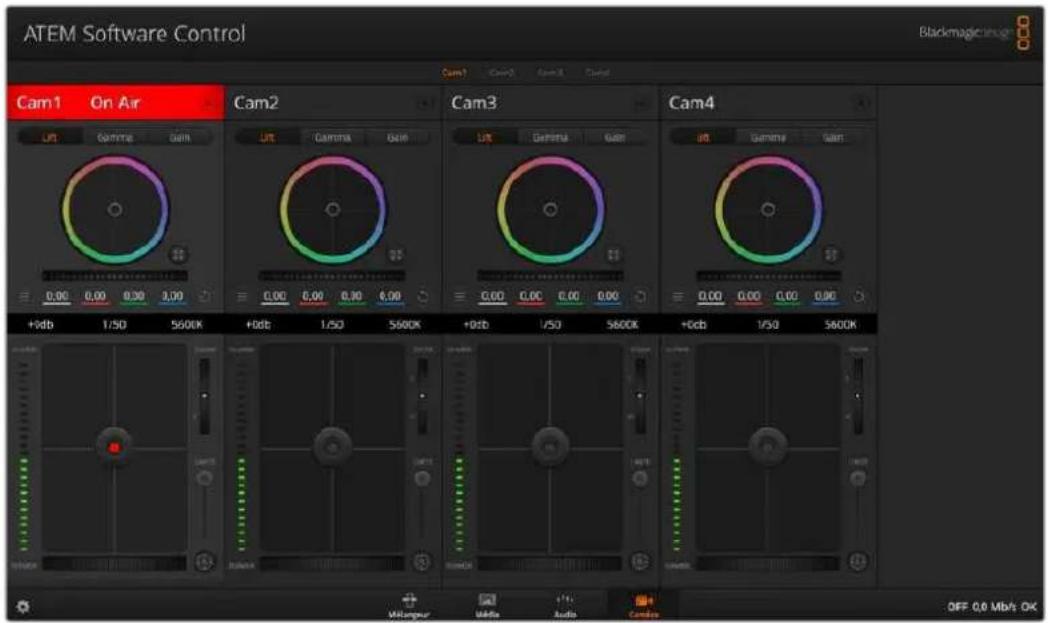This screenshot has width=1048, height=623.
Task: Open Cam3 color menu lines icon
Action: tap(459, 296)
